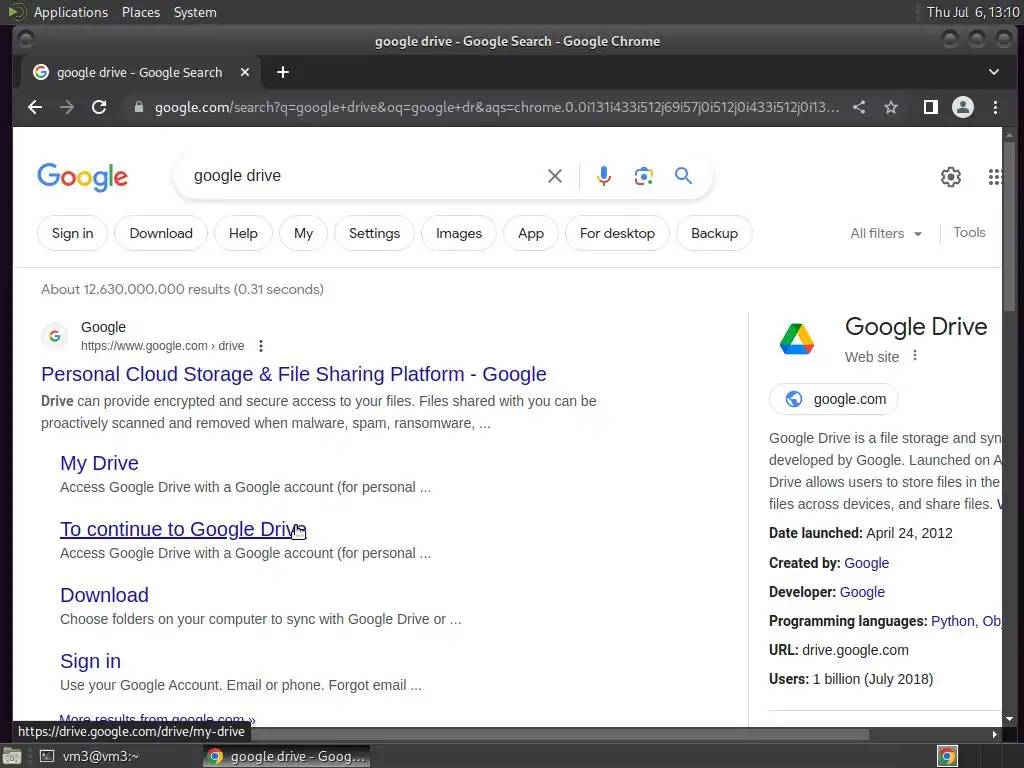This screenshot has width=1024, height=768.
Task: Select the Backup filter chip
Action: click(x=714, y=233)
